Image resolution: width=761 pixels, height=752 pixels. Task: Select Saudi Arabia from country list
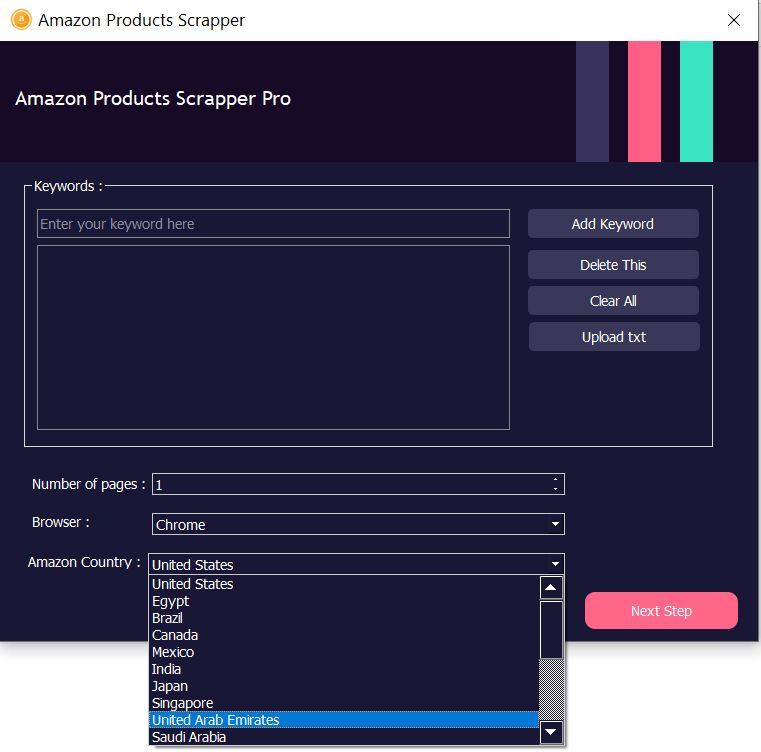[x=344, y=737]
